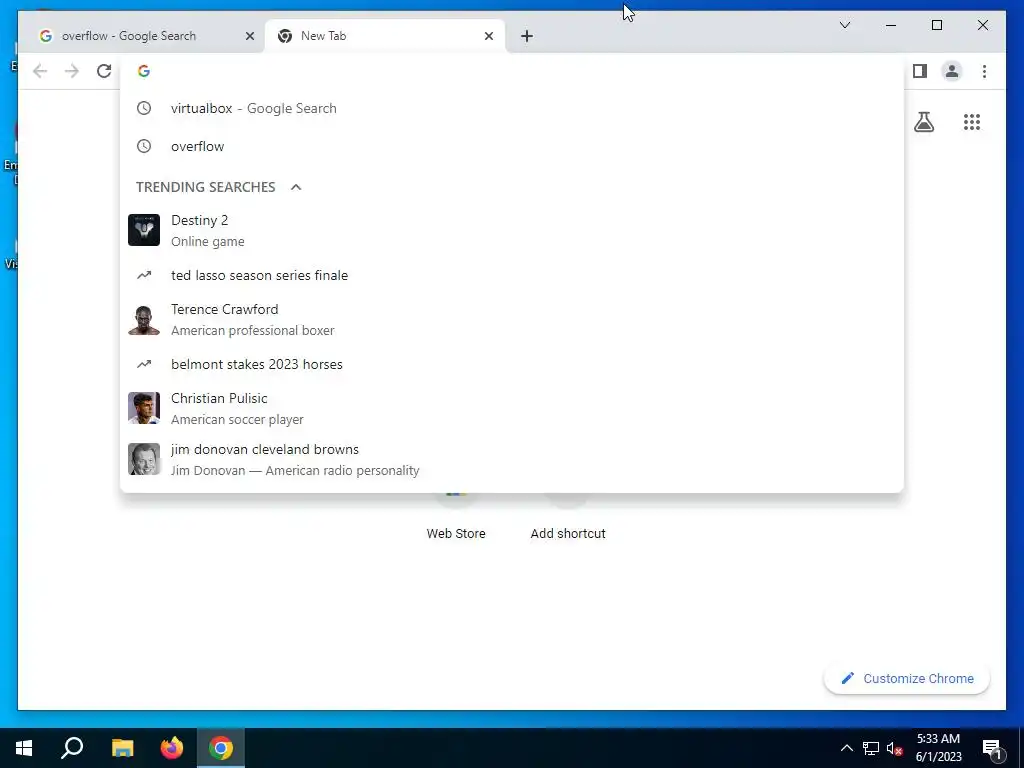Open File Explorer from taskbar
The width and height of the screenshot is (1024, 768).
click(x=122, y=748)
